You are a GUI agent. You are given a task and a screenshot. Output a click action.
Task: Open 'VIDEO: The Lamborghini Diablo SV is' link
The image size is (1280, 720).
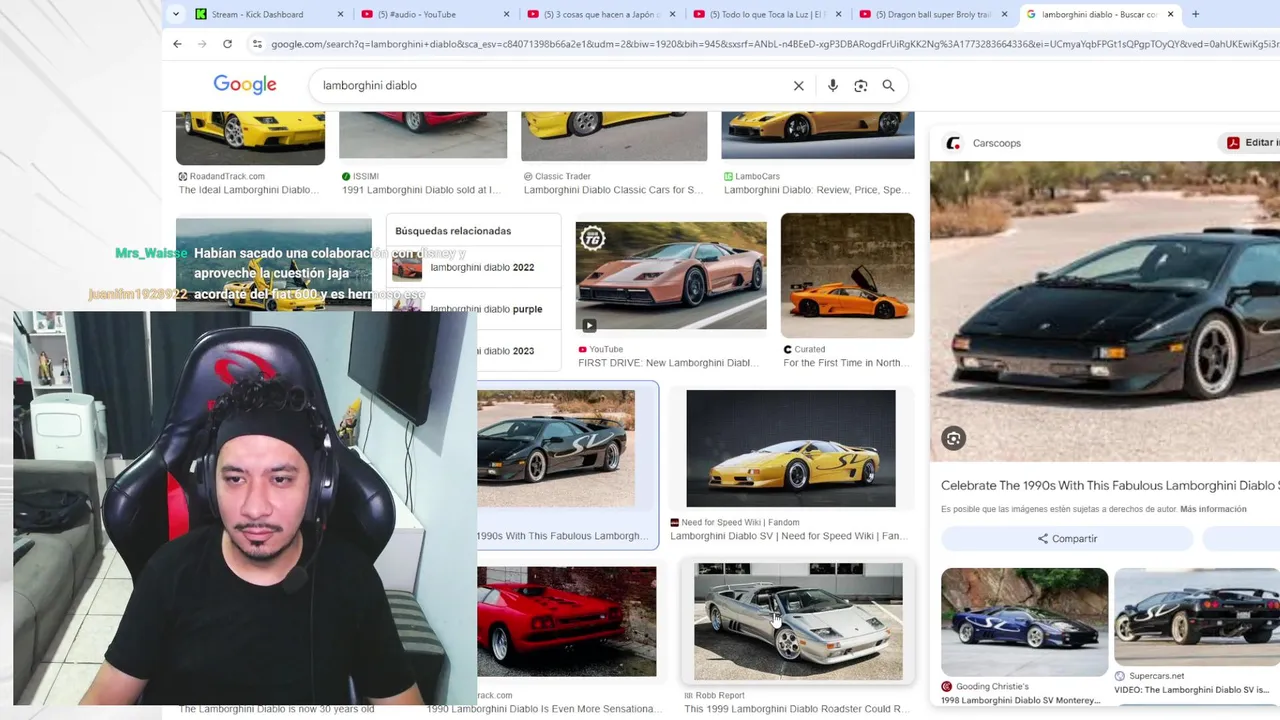1192,690
